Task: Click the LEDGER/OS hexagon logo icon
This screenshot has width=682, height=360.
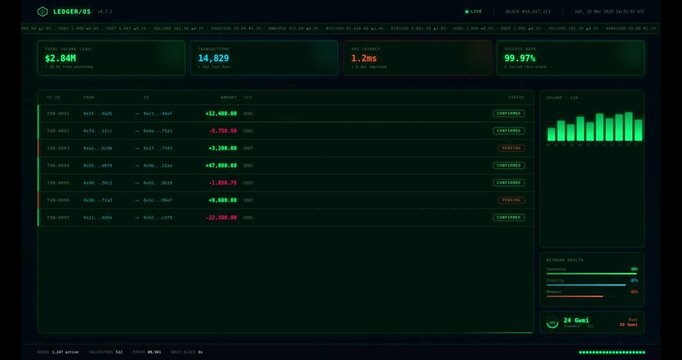Action: point(42,12)
